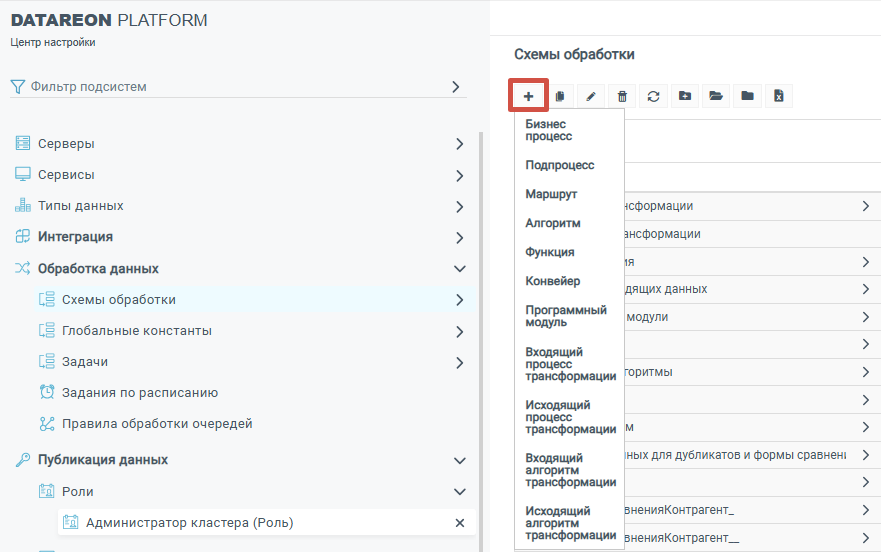
Task: Close the 'Администратор кластера (Роль)' item
Action: [460, 523]
